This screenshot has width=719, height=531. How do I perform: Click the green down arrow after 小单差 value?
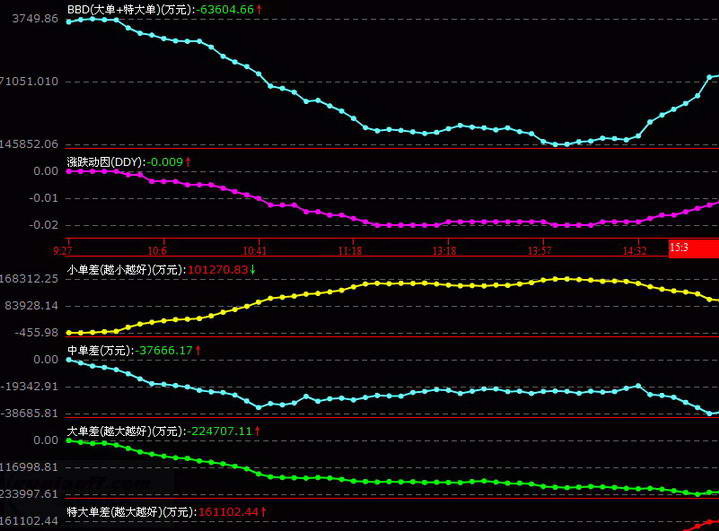(253, 270)
